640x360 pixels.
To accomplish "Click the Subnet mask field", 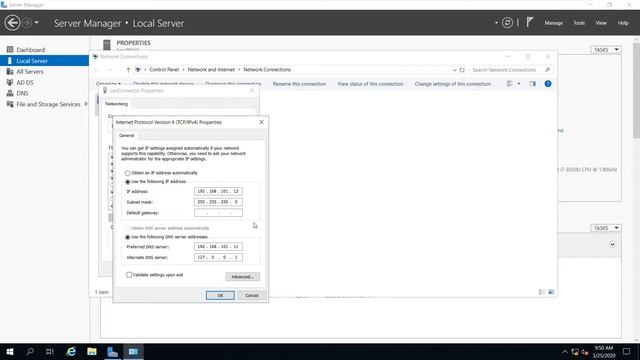I will (x=218, y=202).
